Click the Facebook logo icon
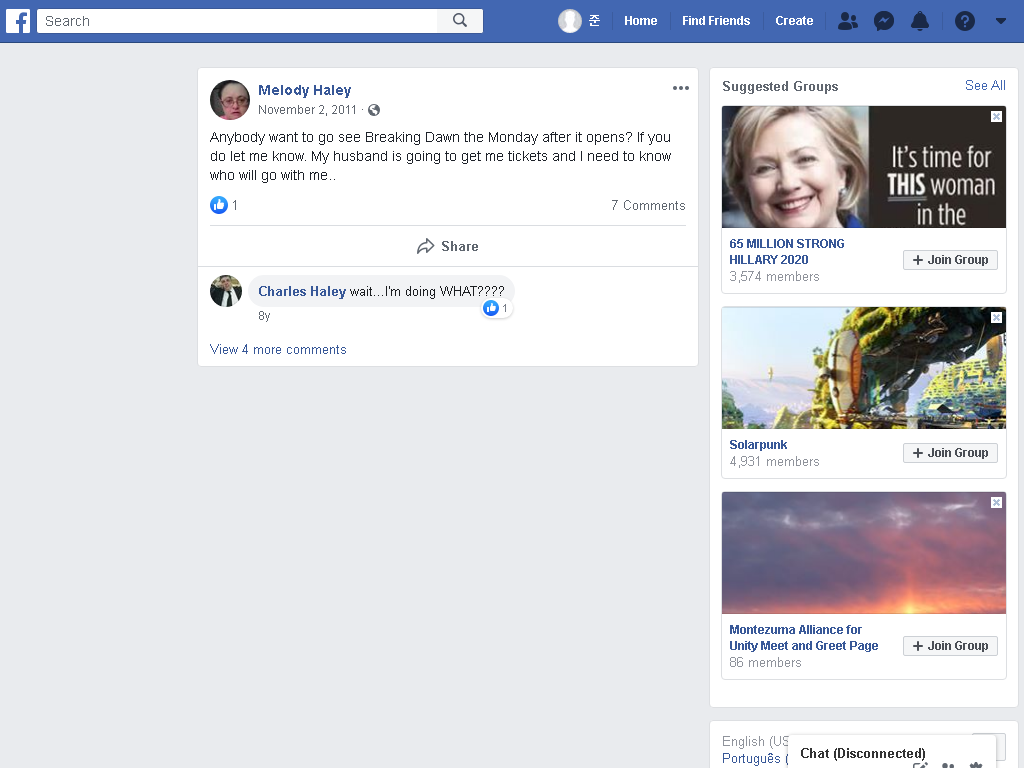1024x768 pixels. [18, 21]
